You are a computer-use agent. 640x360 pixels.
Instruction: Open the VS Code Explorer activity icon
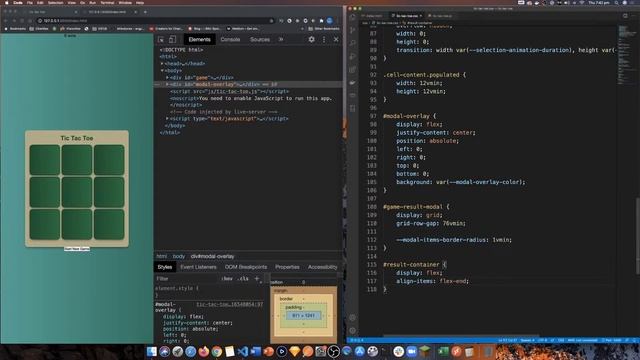pyautogui.click(x=353, y=17)
